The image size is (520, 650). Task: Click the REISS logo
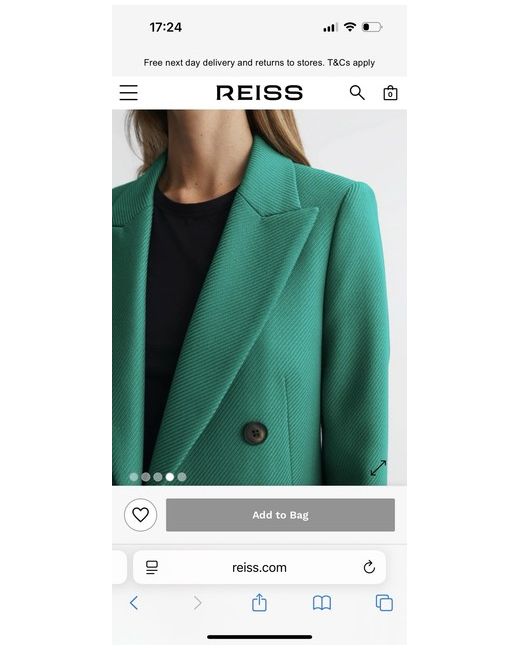(x=260, y=92)
